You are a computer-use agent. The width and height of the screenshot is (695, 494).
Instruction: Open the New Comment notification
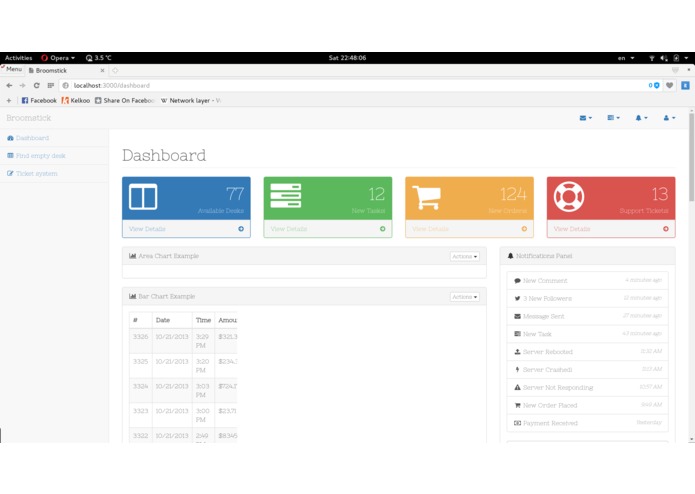pyautogui.click(x=587, y=280)
